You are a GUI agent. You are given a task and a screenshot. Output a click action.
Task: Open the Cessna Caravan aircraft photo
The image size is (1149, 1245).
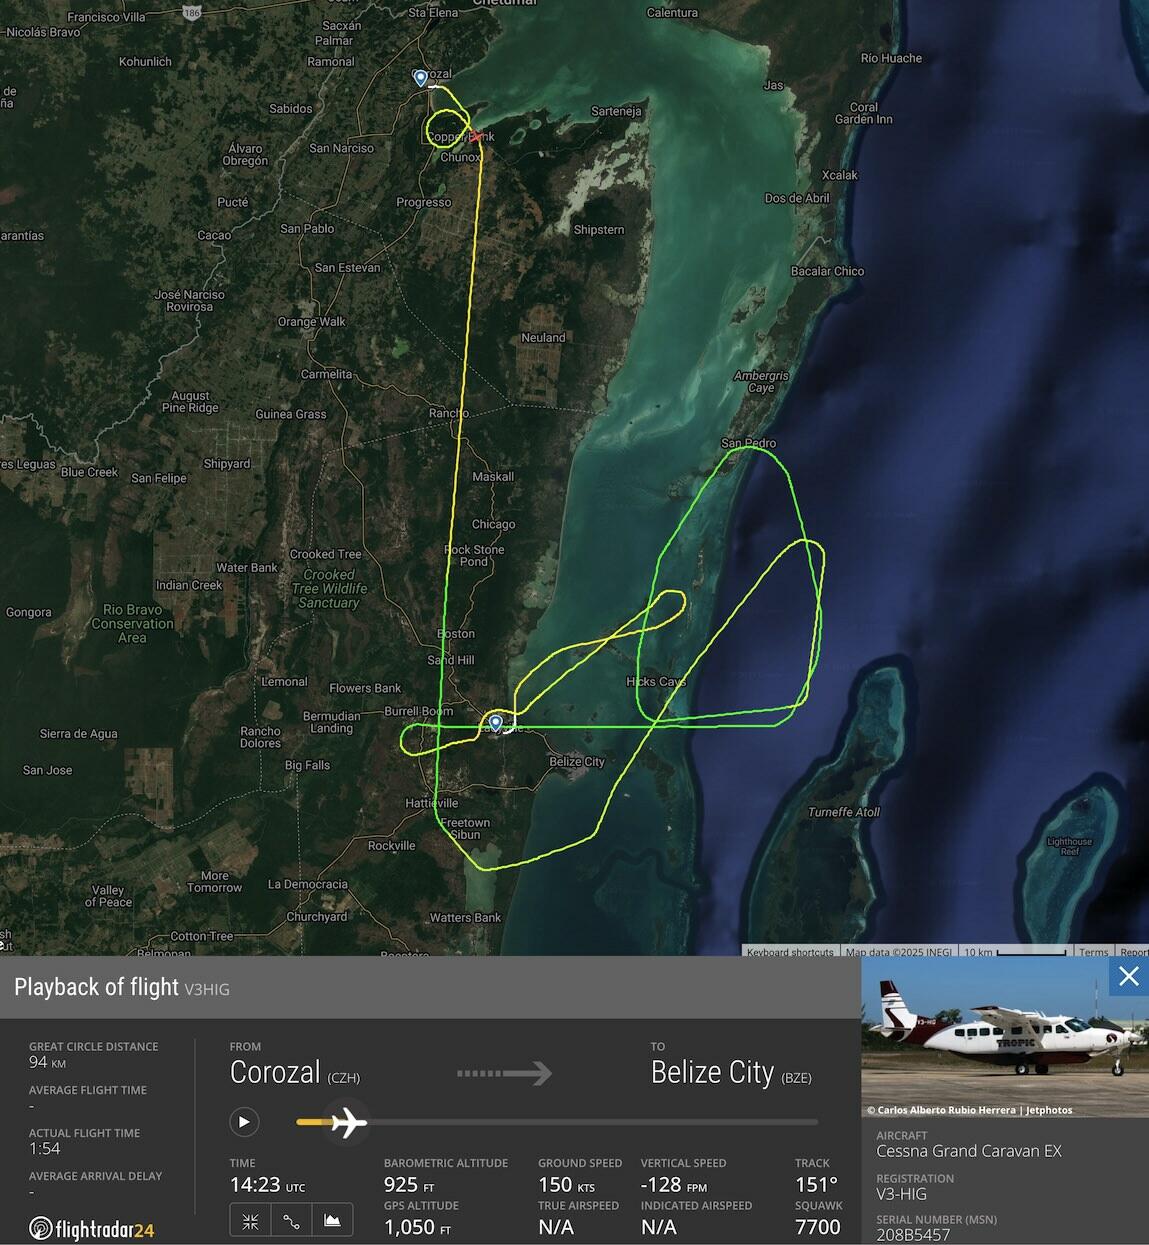1005,1037
